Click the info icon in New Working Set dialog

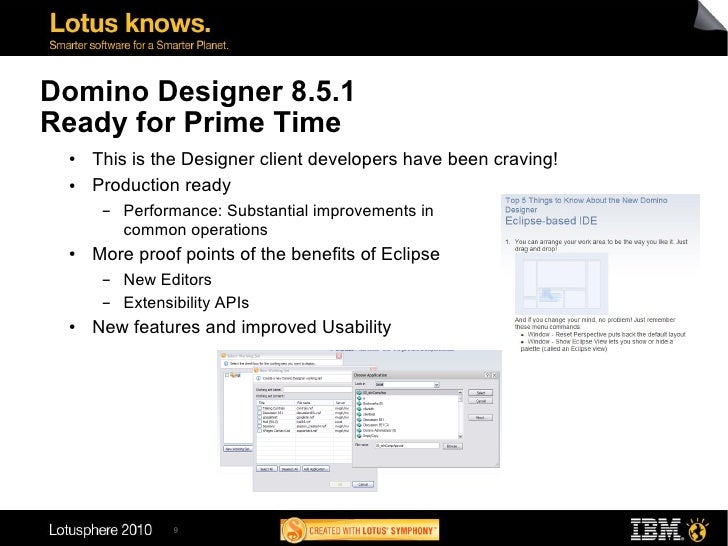click(x=258, y=378)
